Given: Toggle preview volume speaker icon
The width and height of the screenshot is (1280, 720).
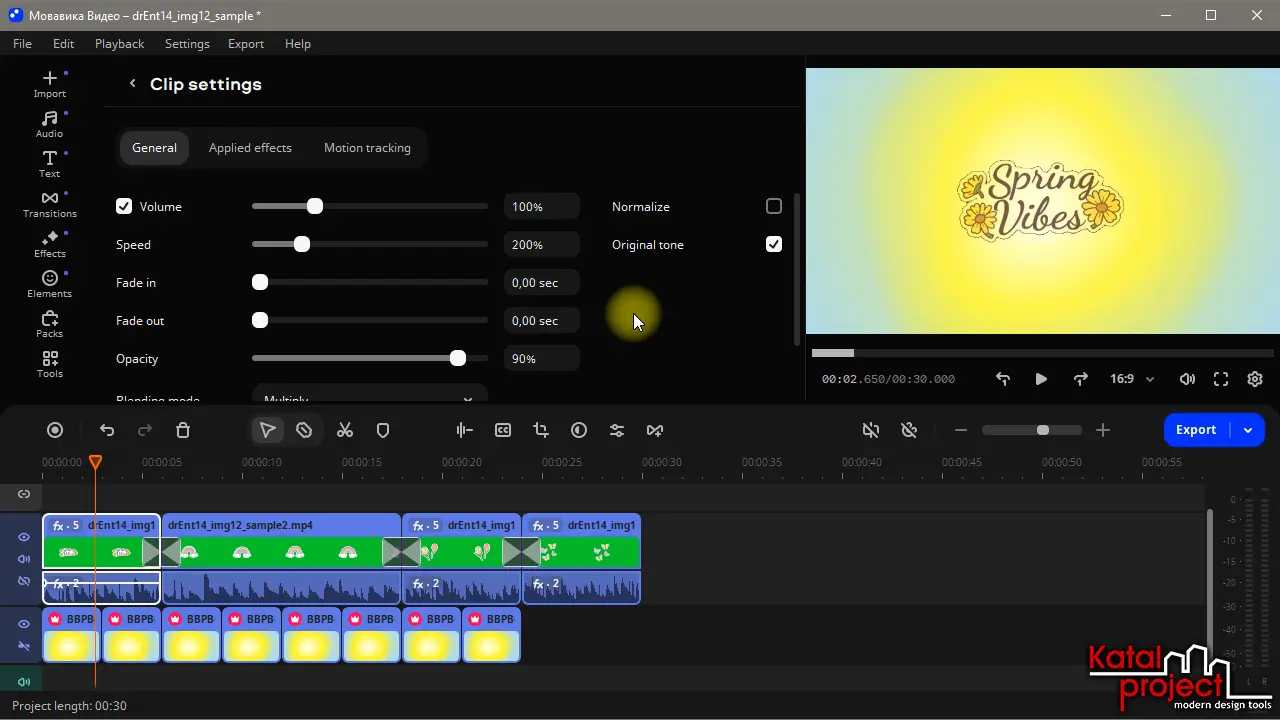Looking at the screenshot, I should 1187,379.
